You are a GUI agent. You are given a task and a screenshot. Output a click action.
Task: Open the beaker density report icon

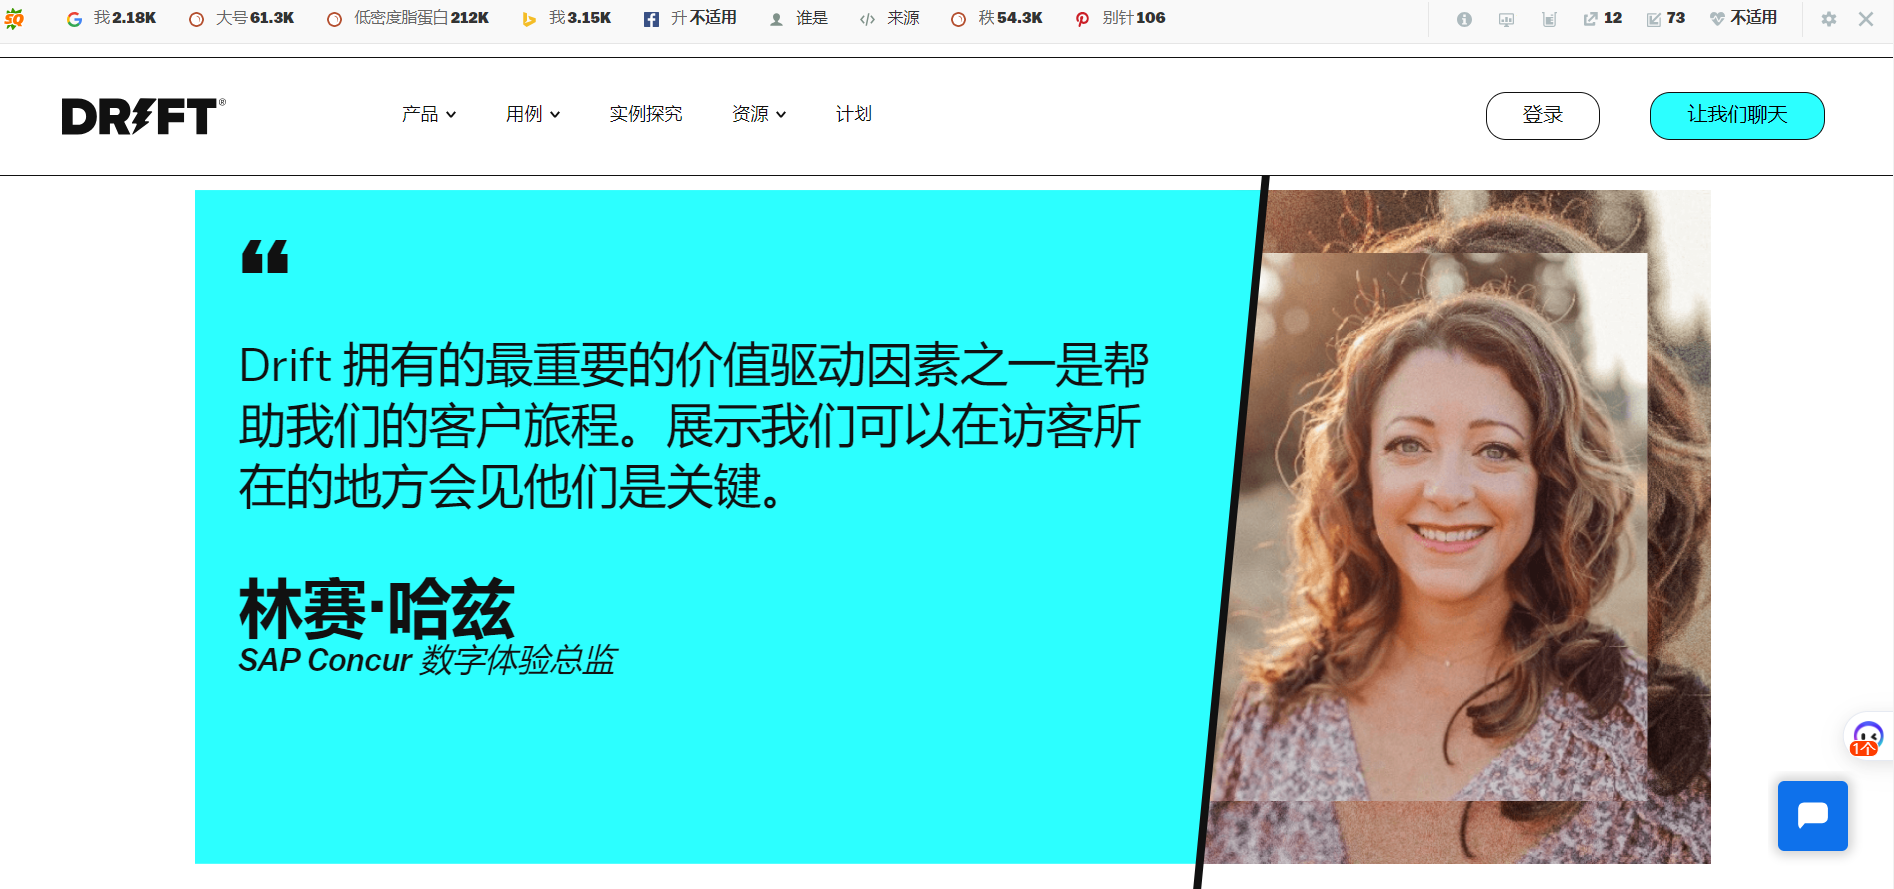(x=1549, y=19)
